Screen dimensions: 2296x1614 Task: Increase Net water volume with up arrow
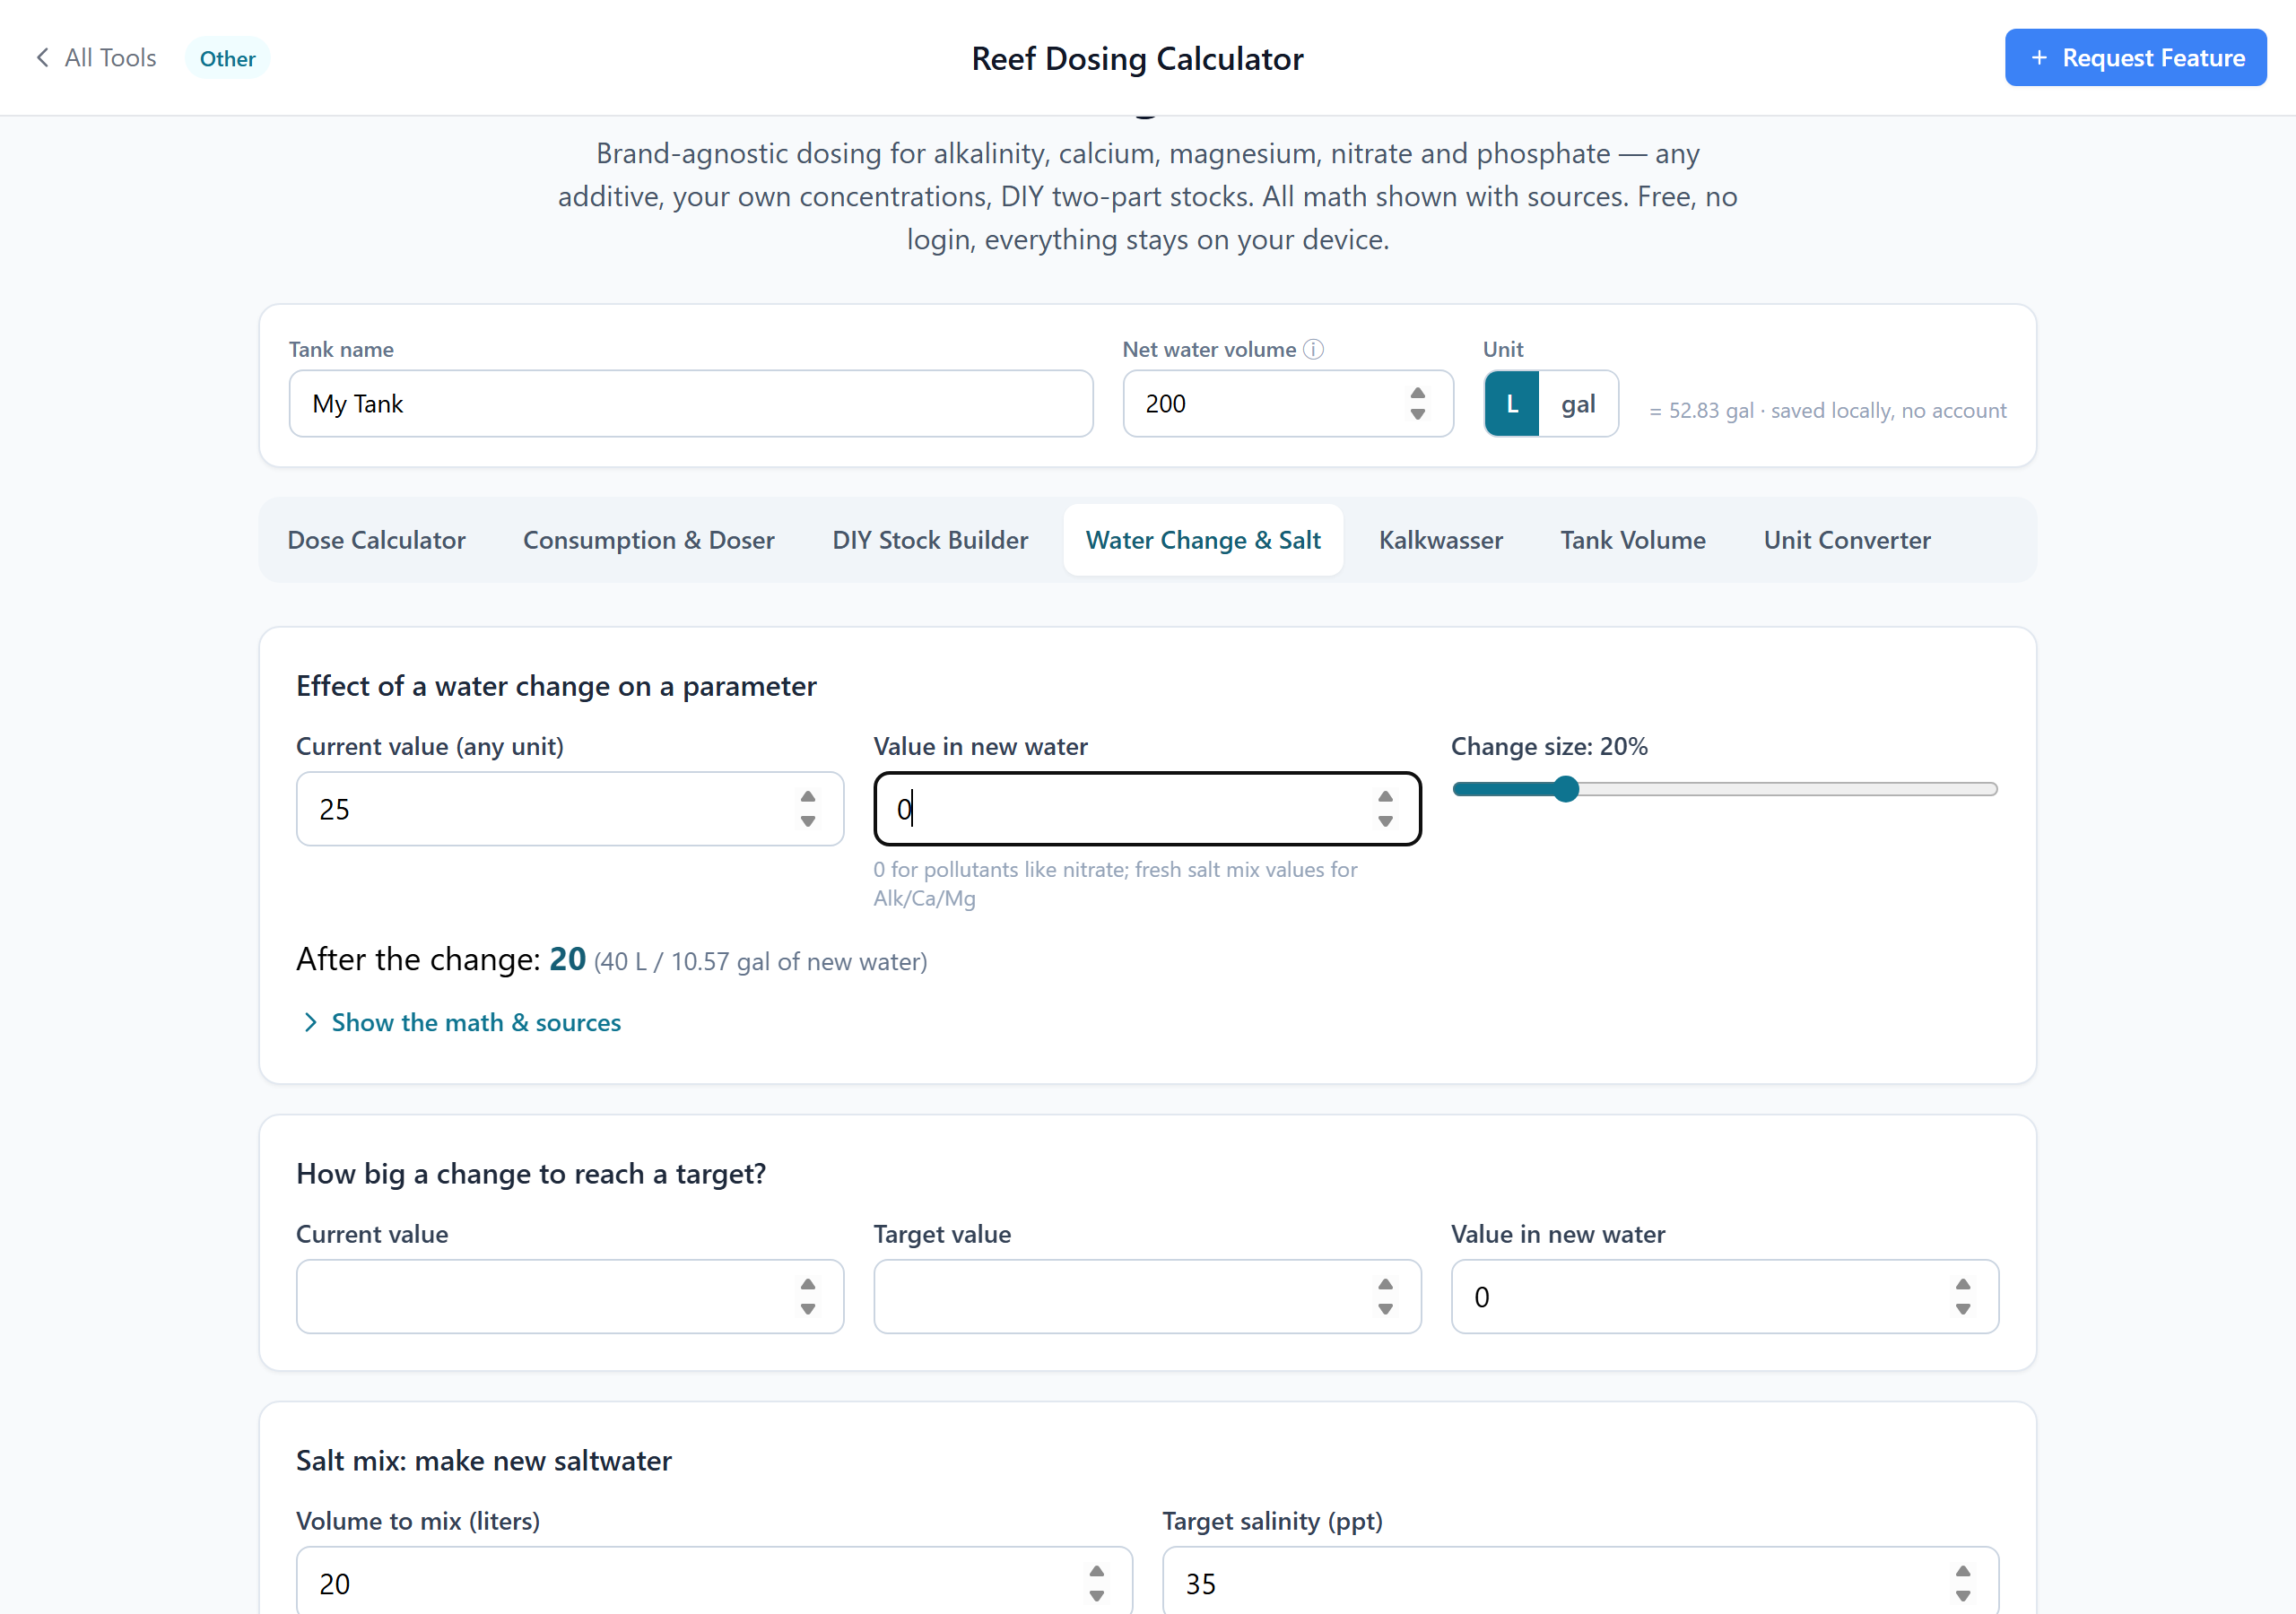tap(1417, 393)
